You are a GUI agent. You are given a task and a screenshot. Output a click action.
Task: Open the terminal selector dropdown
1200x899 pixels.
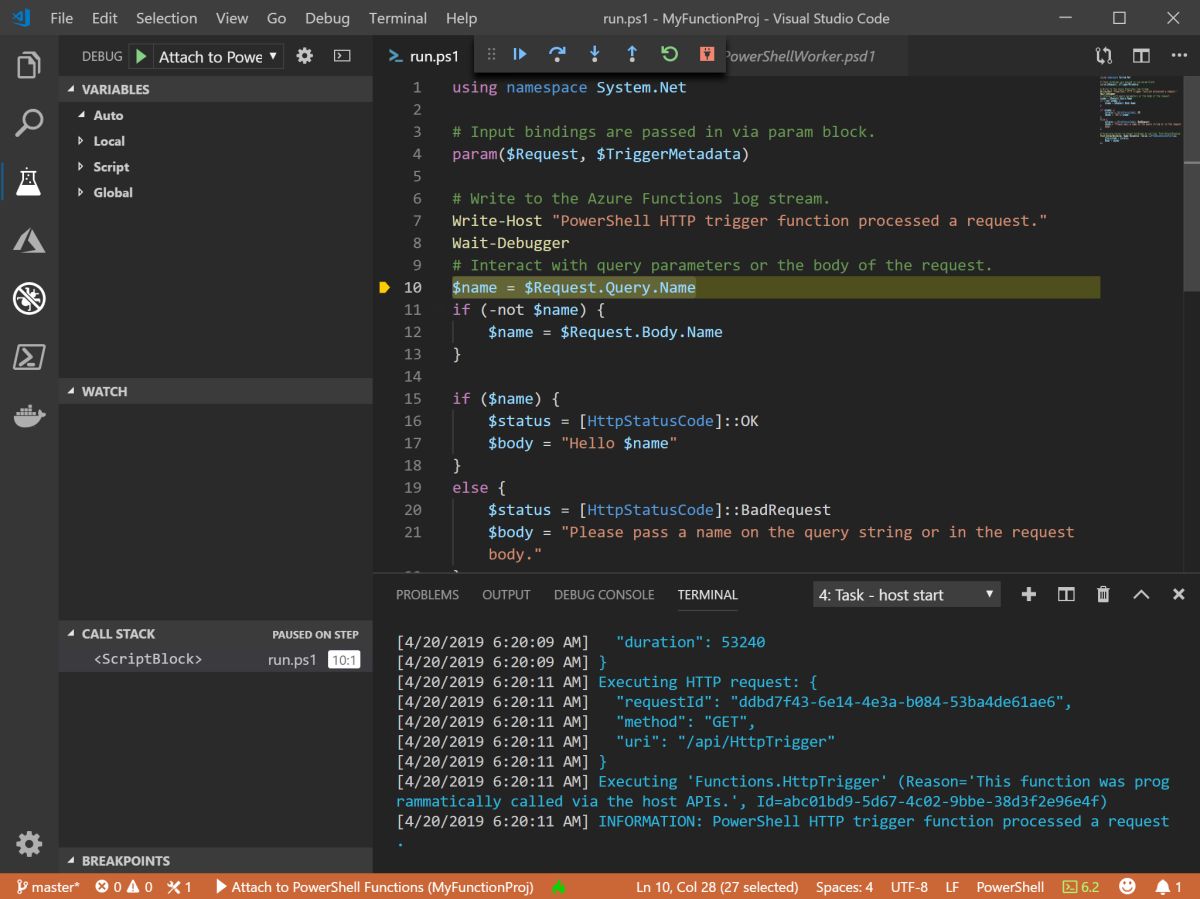pyautogui.click(x=907, y=594)
